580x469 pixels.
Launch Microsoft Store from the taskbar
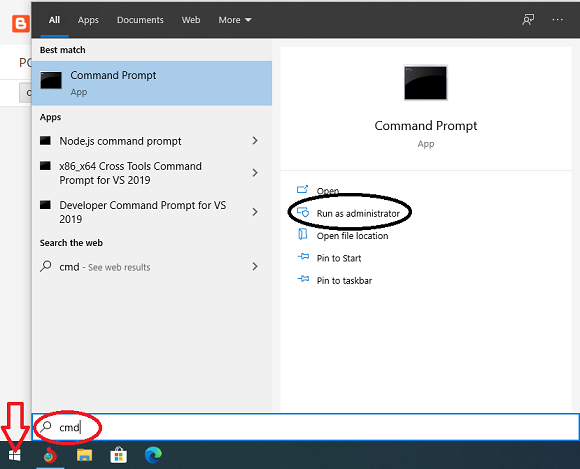click(x=118, y=455)
